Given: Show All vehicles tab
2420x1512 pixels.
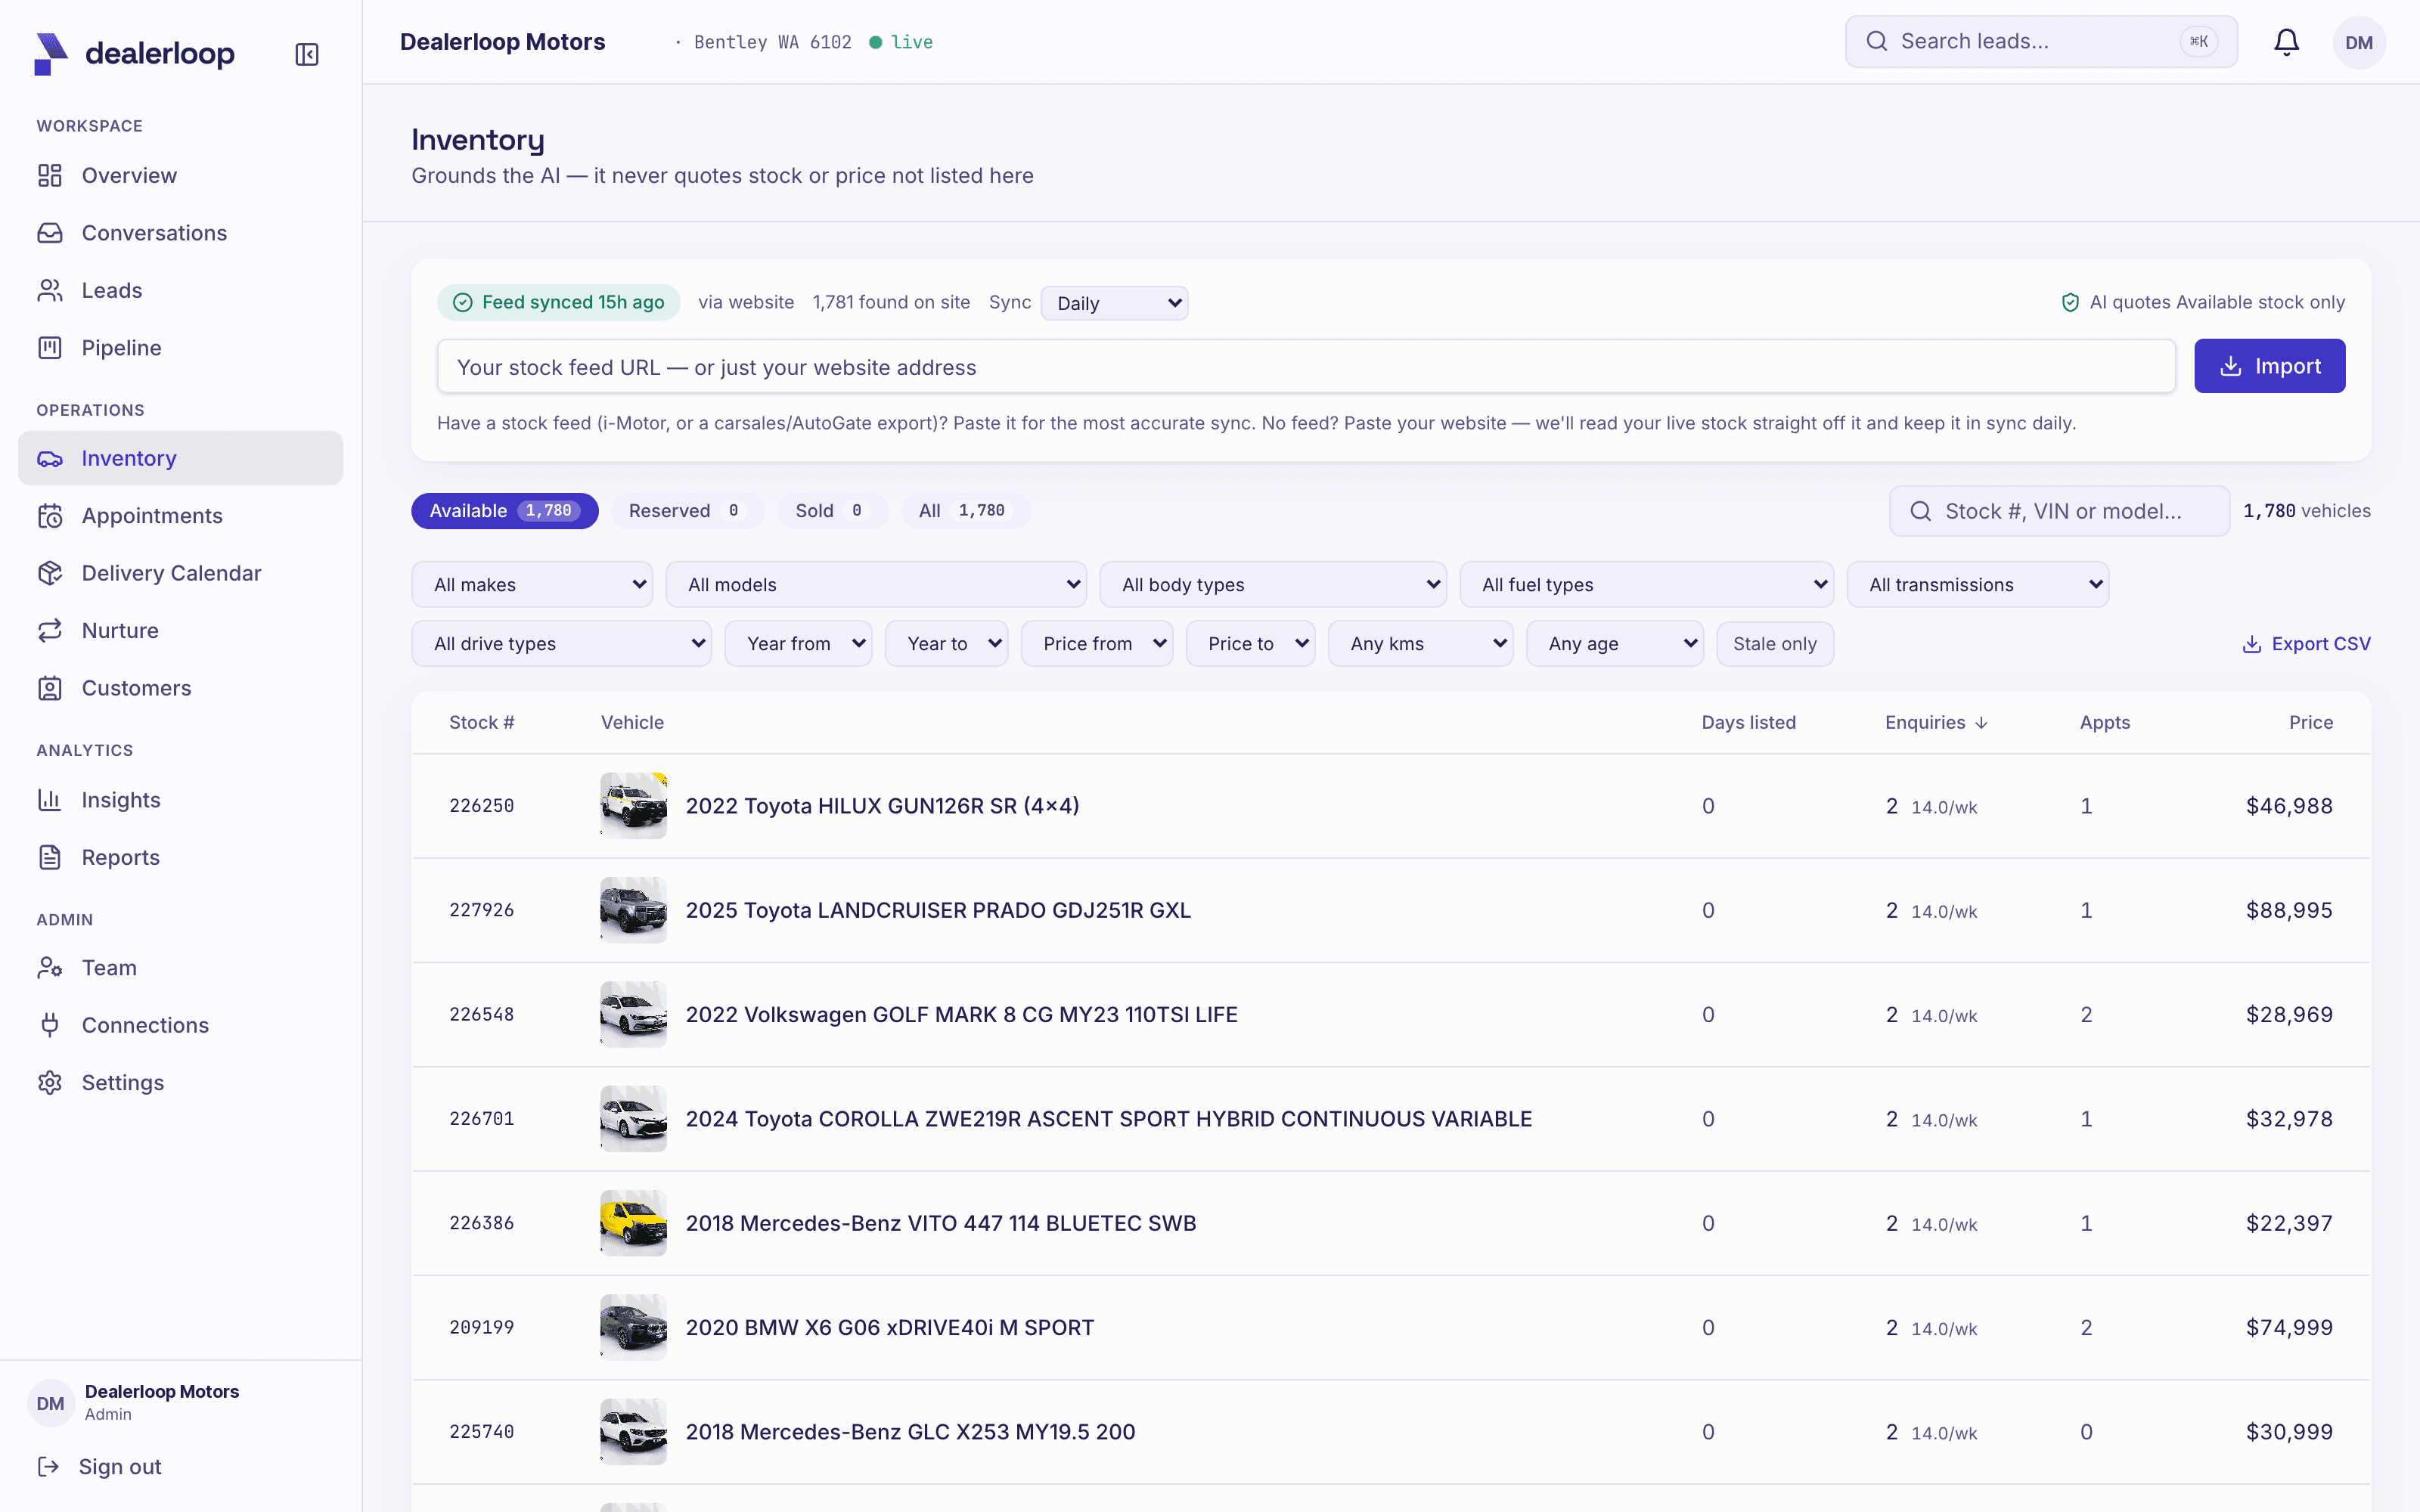Looking at the screenshot, I should click(x=965, y=511).
